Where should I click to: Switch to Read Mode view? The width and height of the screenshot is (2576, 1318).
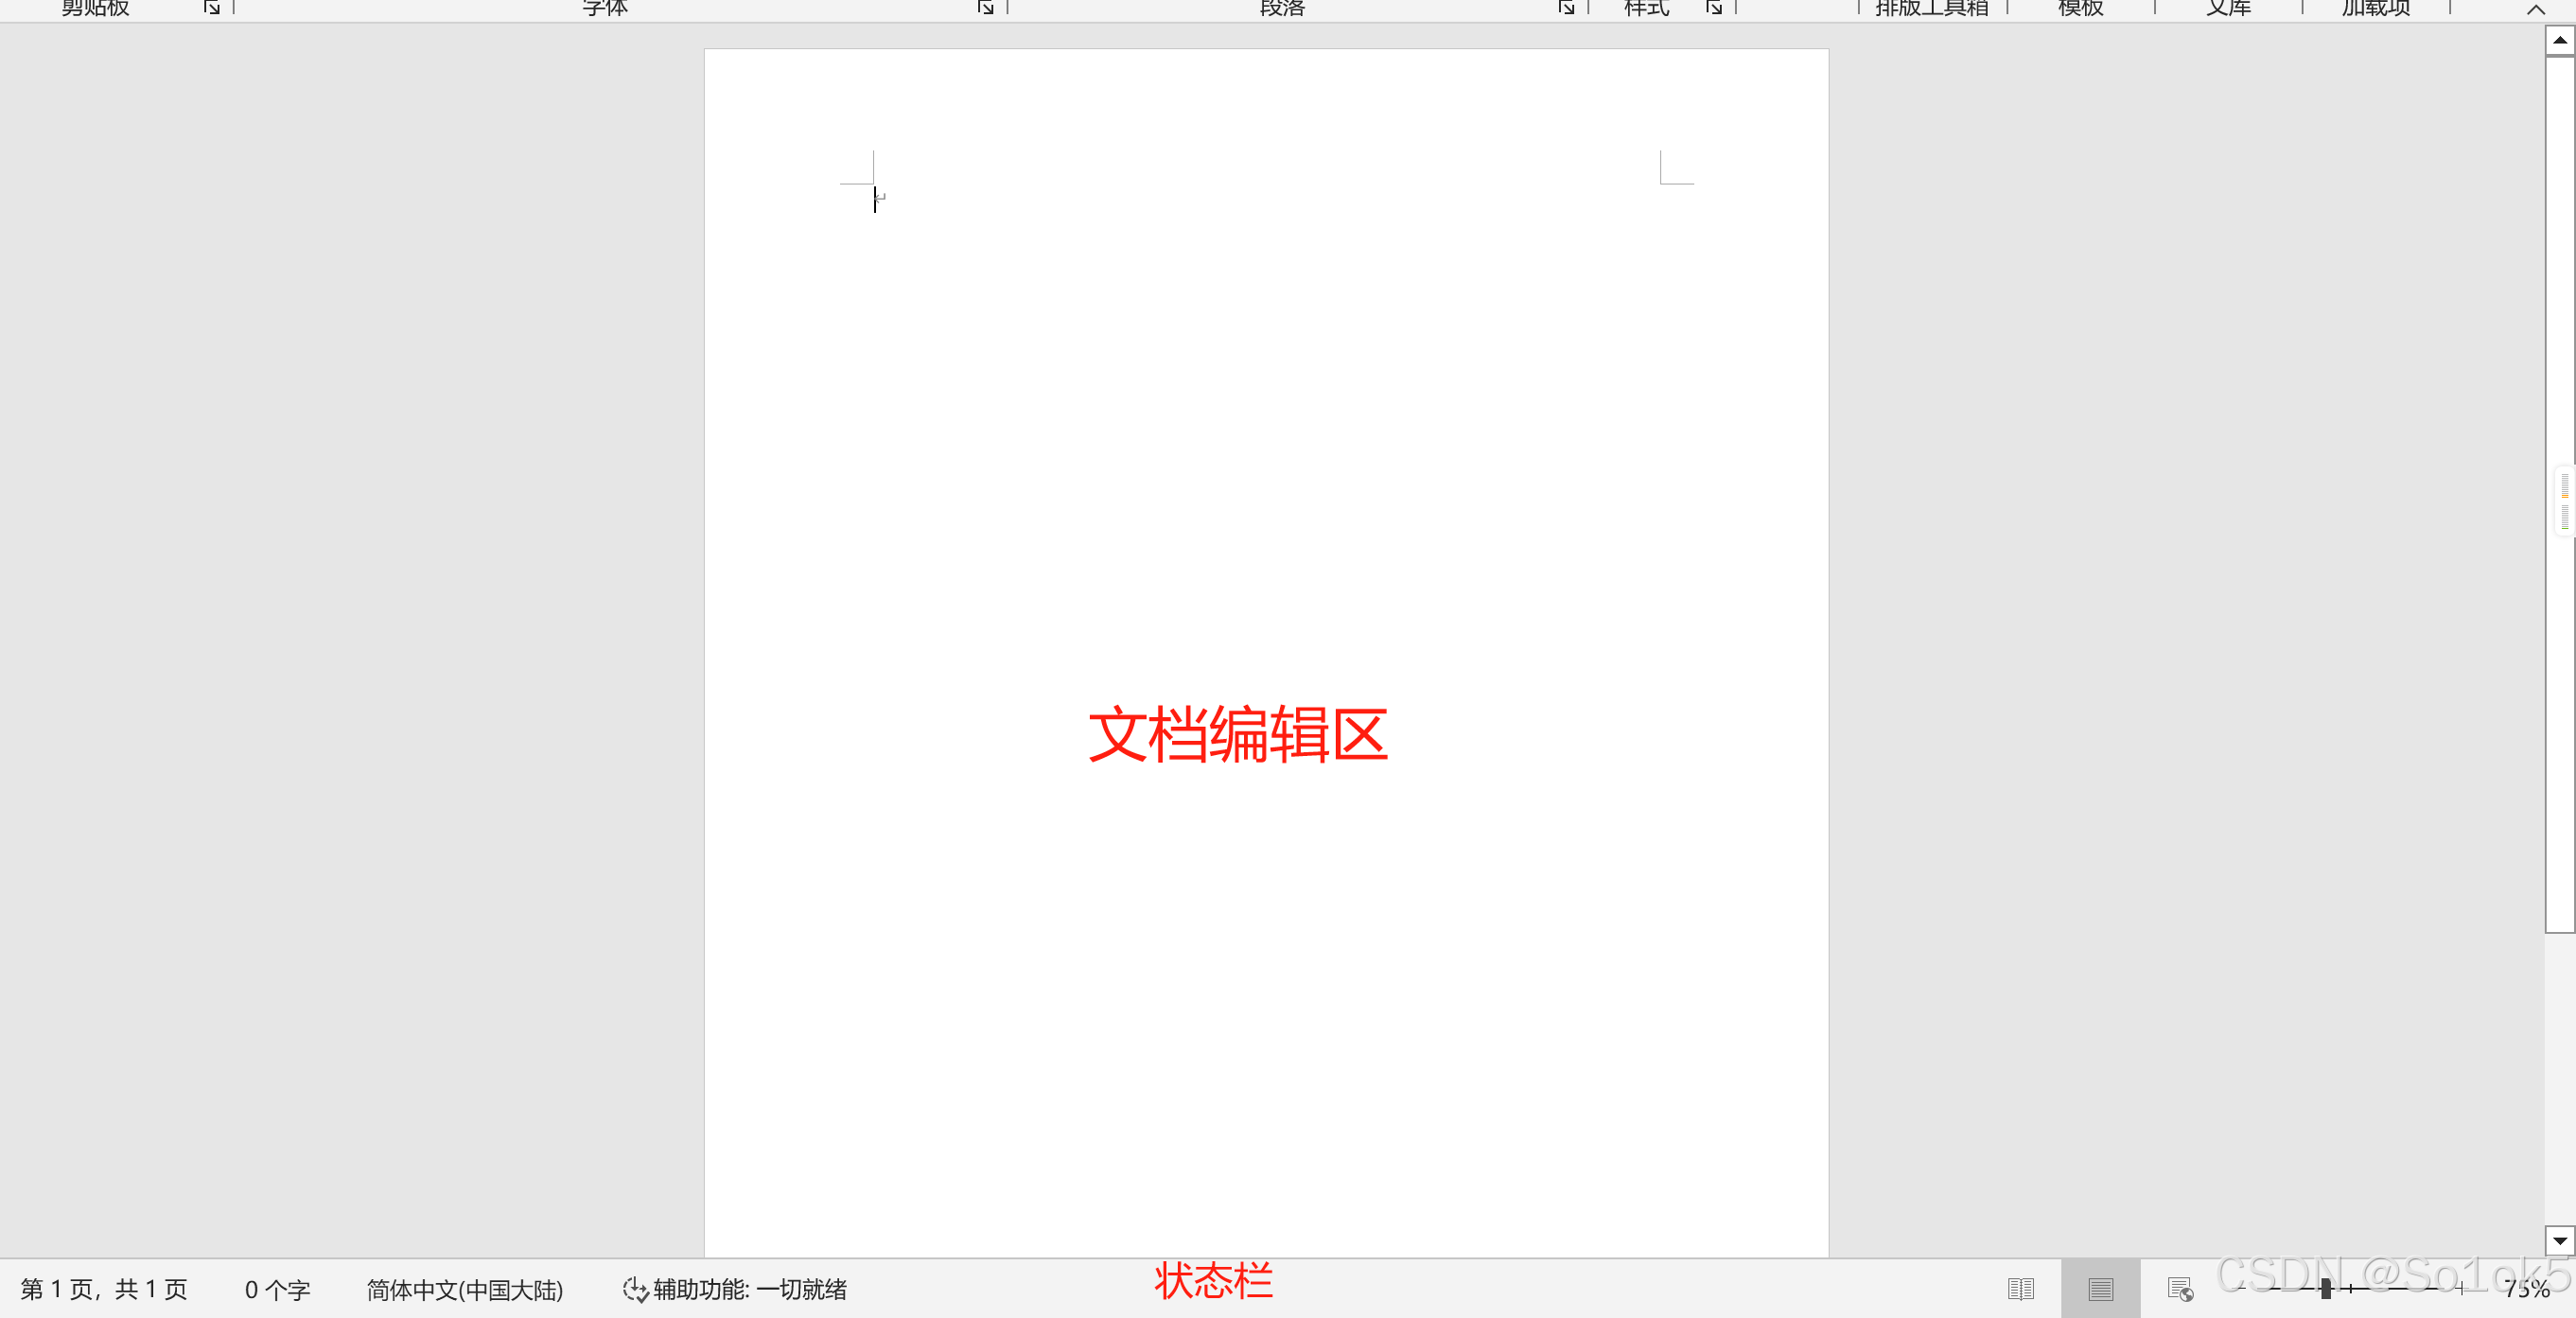tap(2020, 1289)
